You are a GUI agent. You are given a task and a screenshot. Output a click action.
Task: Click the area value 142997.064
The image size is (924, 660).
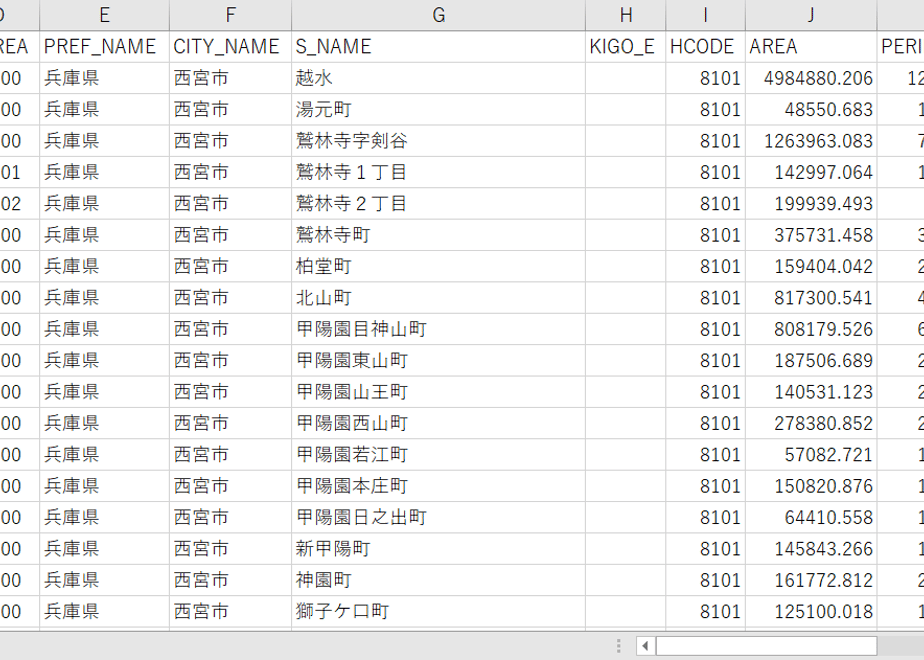(811, 172)
